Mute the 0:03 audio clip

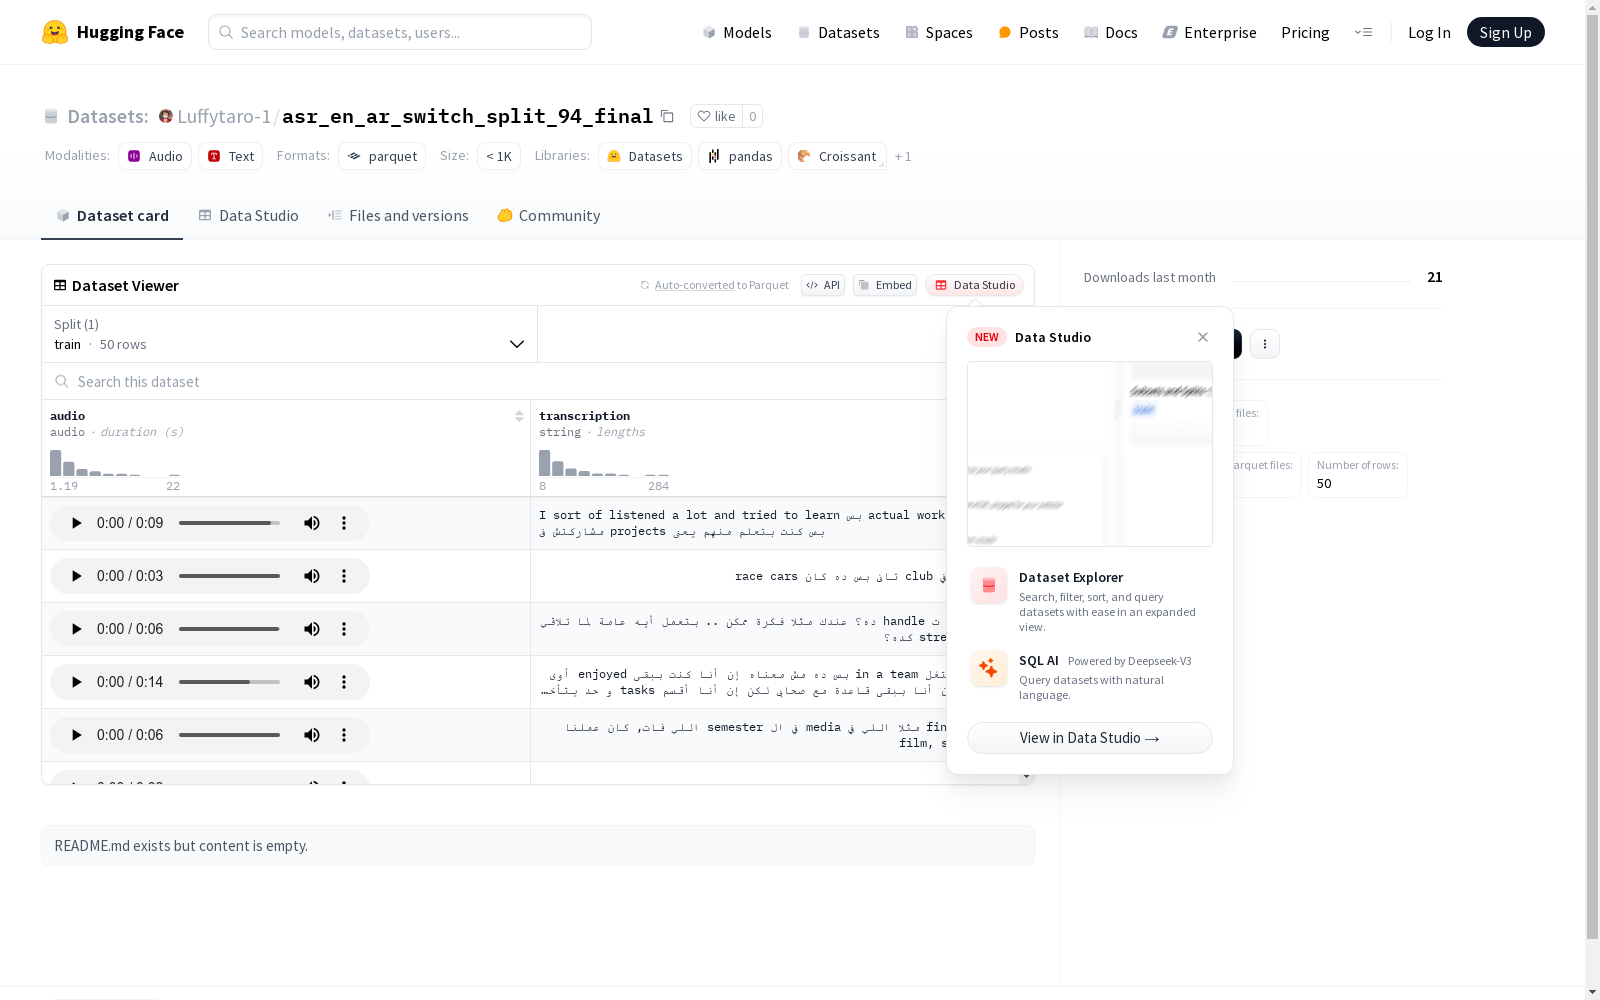tap(312, 576)
